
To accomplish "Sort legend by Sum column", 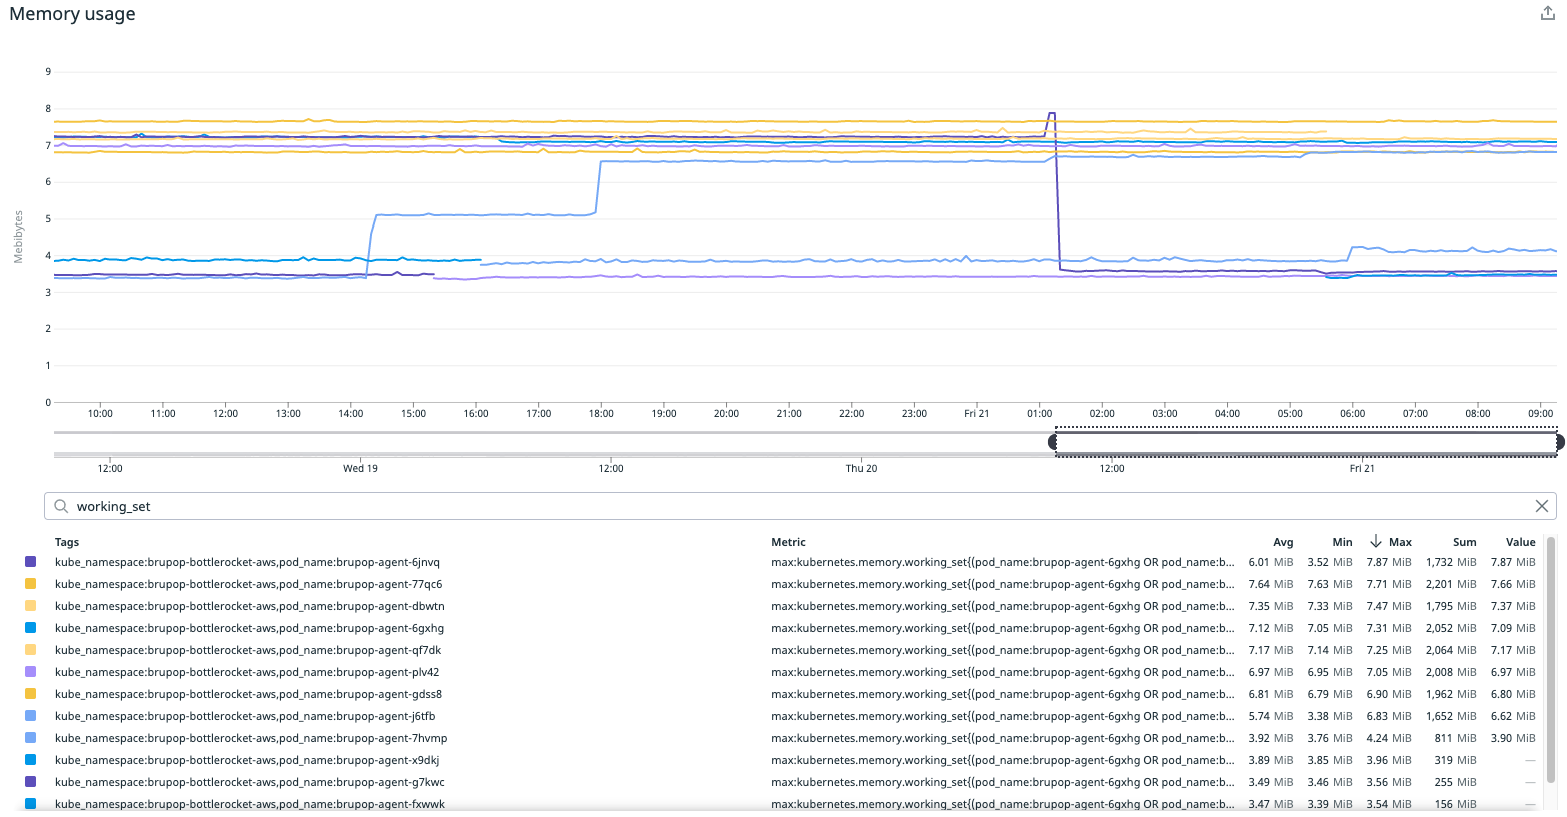I will coord(1465,542).
